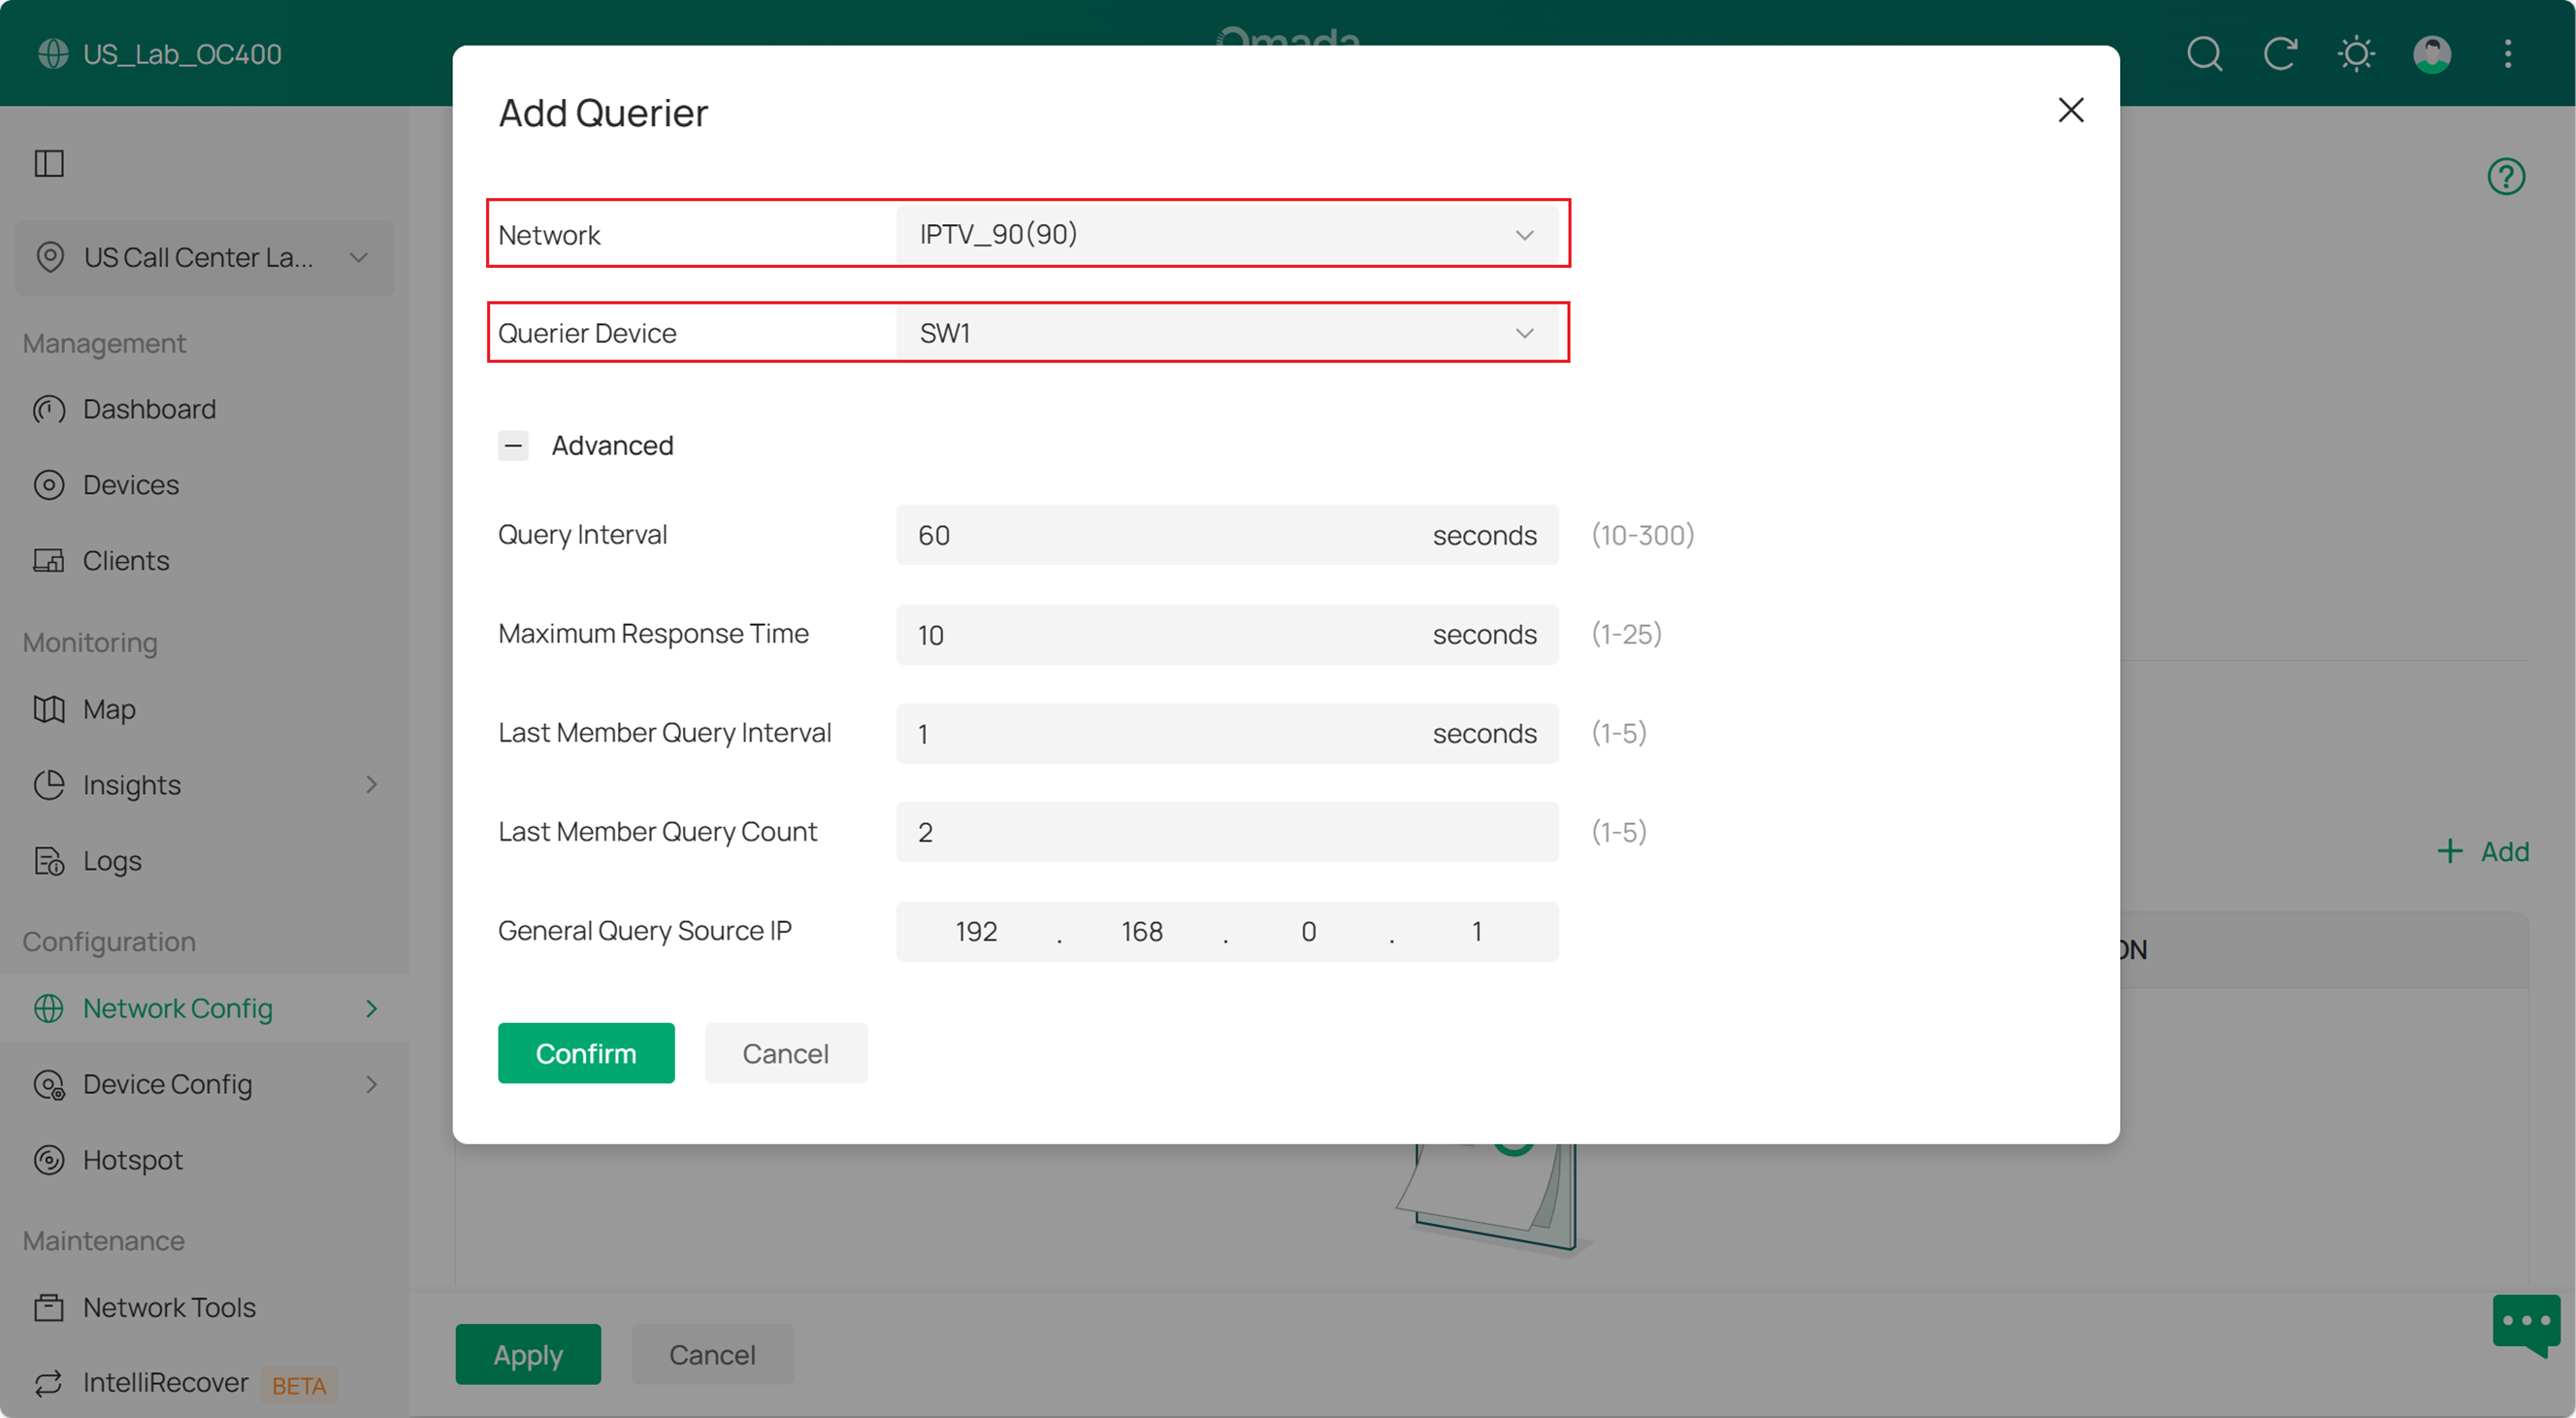The image size is (2576, 1418).
Task: Open the help question mark
Action: 2506,176
